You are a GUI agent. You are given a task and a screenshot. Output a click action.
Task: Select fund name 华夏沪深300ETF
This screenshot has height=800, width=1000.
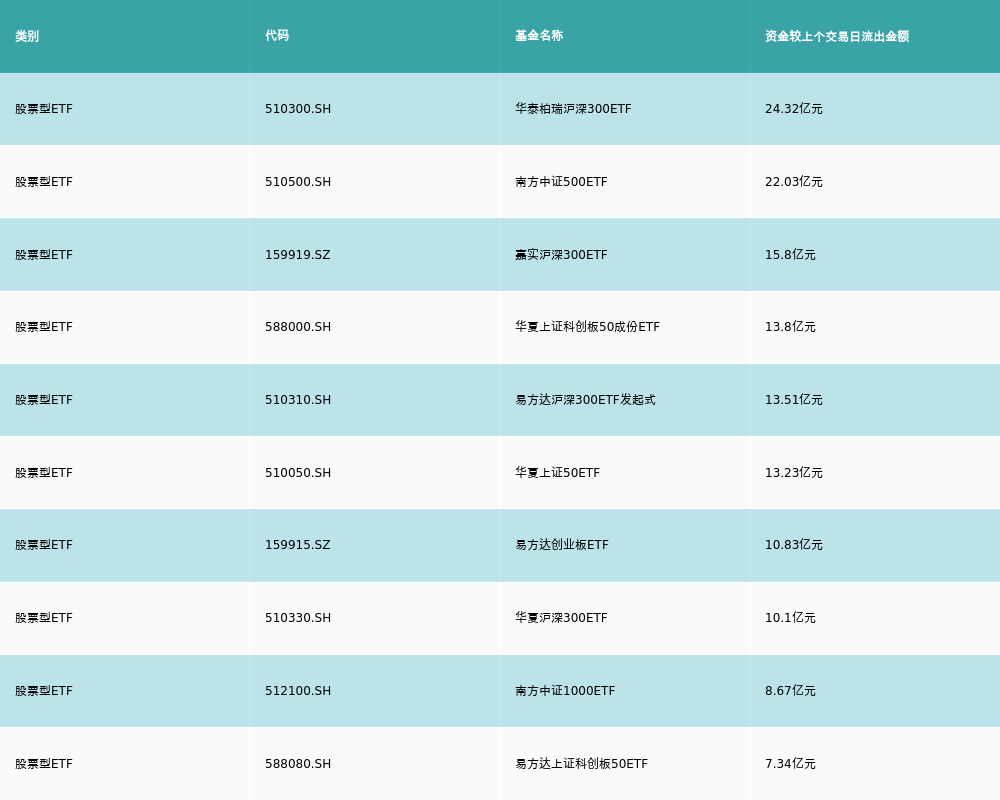(x=561, y=618)
